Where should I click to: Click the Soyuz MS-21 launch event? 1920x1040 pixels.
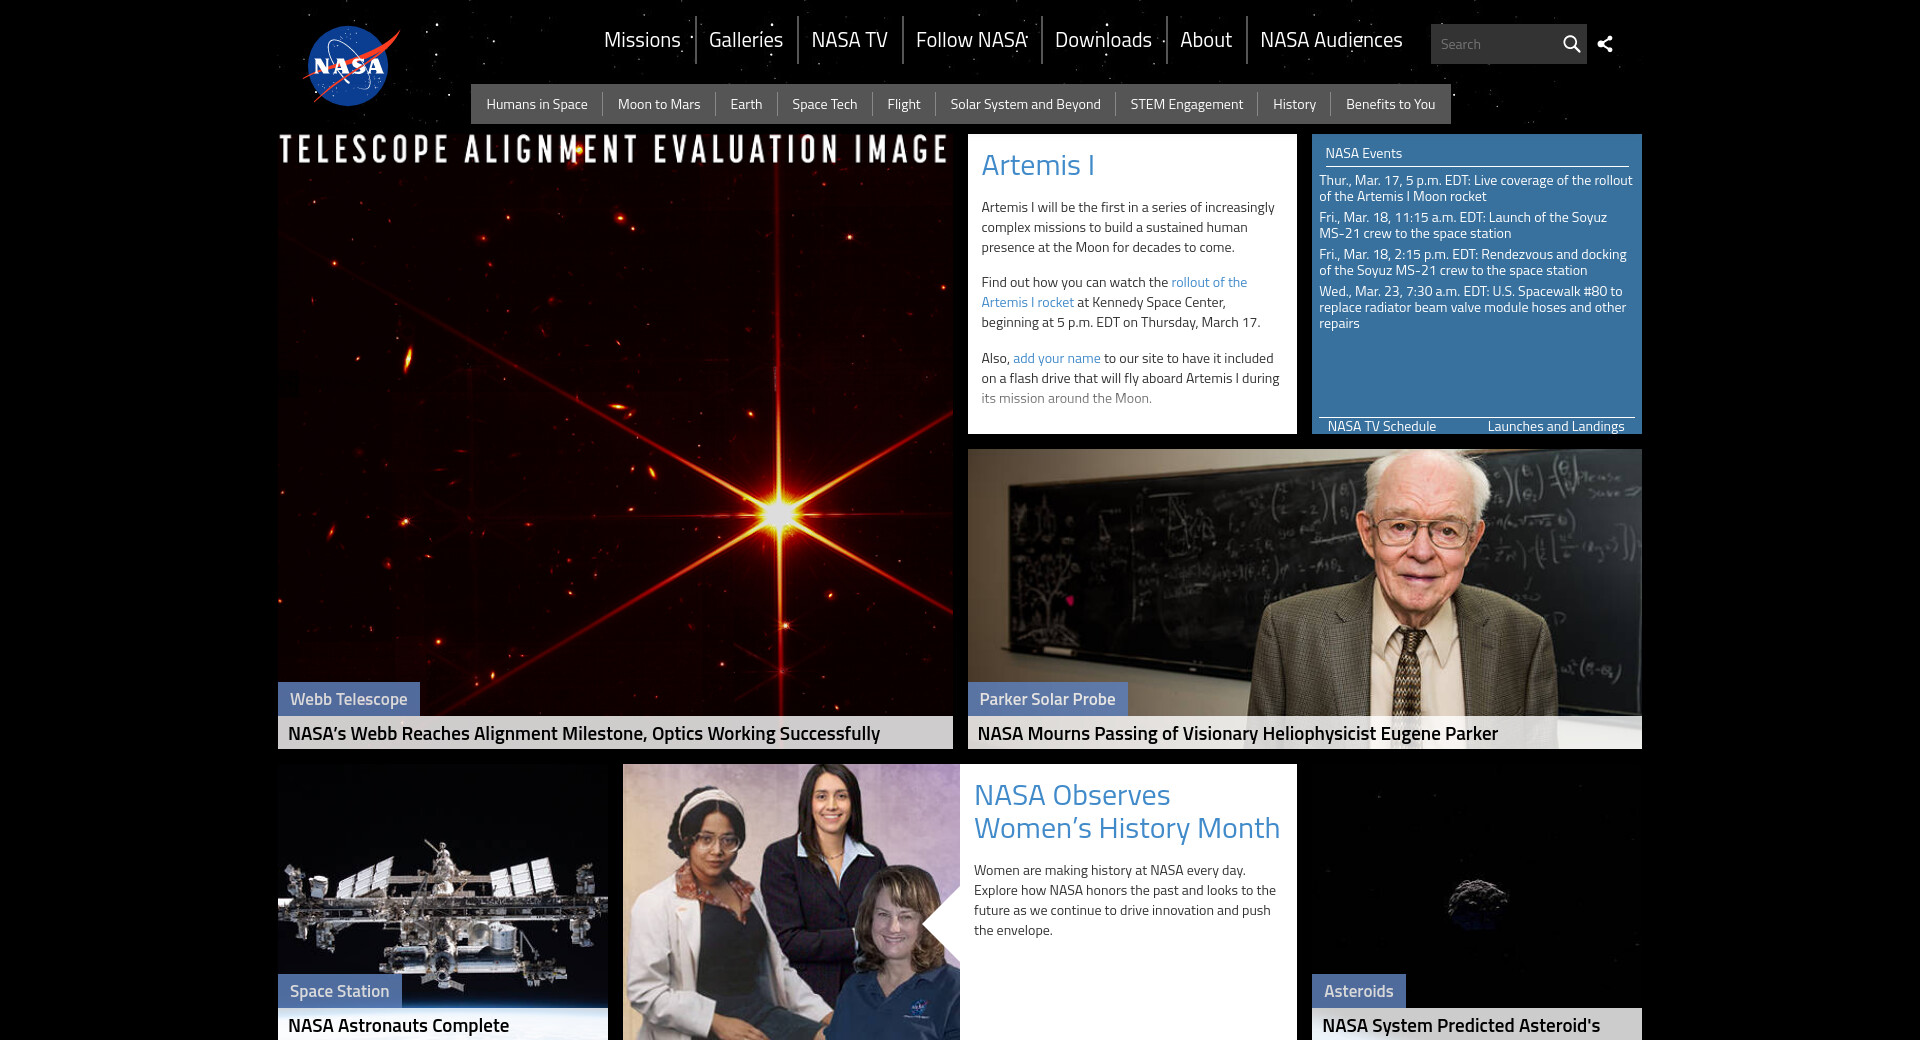tap(1463, 225)
